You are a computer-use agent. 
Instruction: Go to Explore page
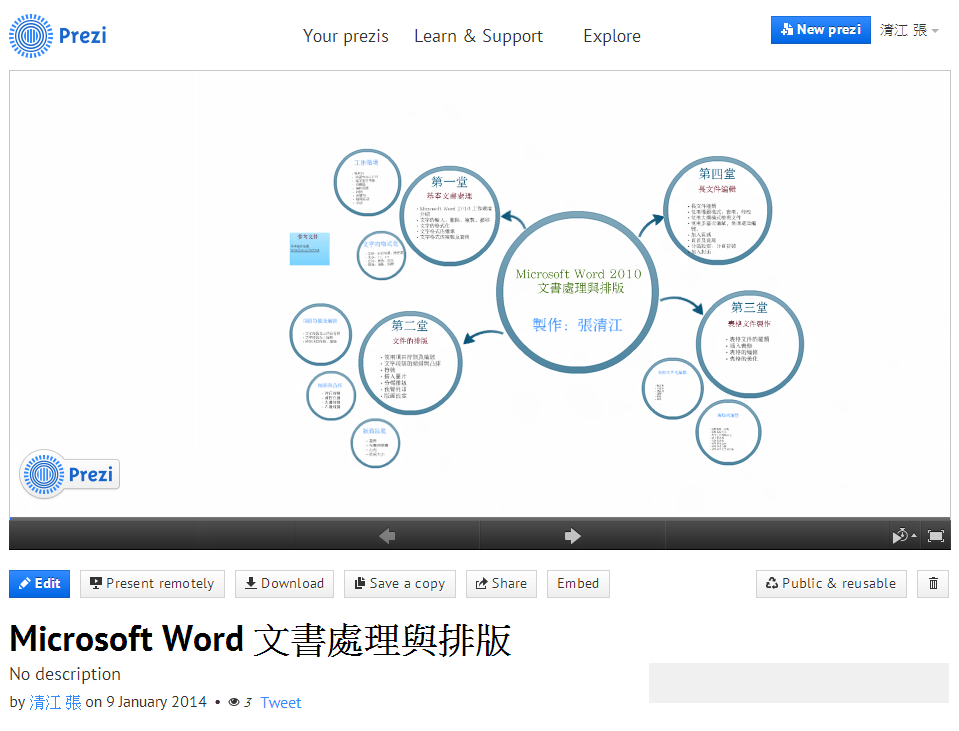[612, 36]
